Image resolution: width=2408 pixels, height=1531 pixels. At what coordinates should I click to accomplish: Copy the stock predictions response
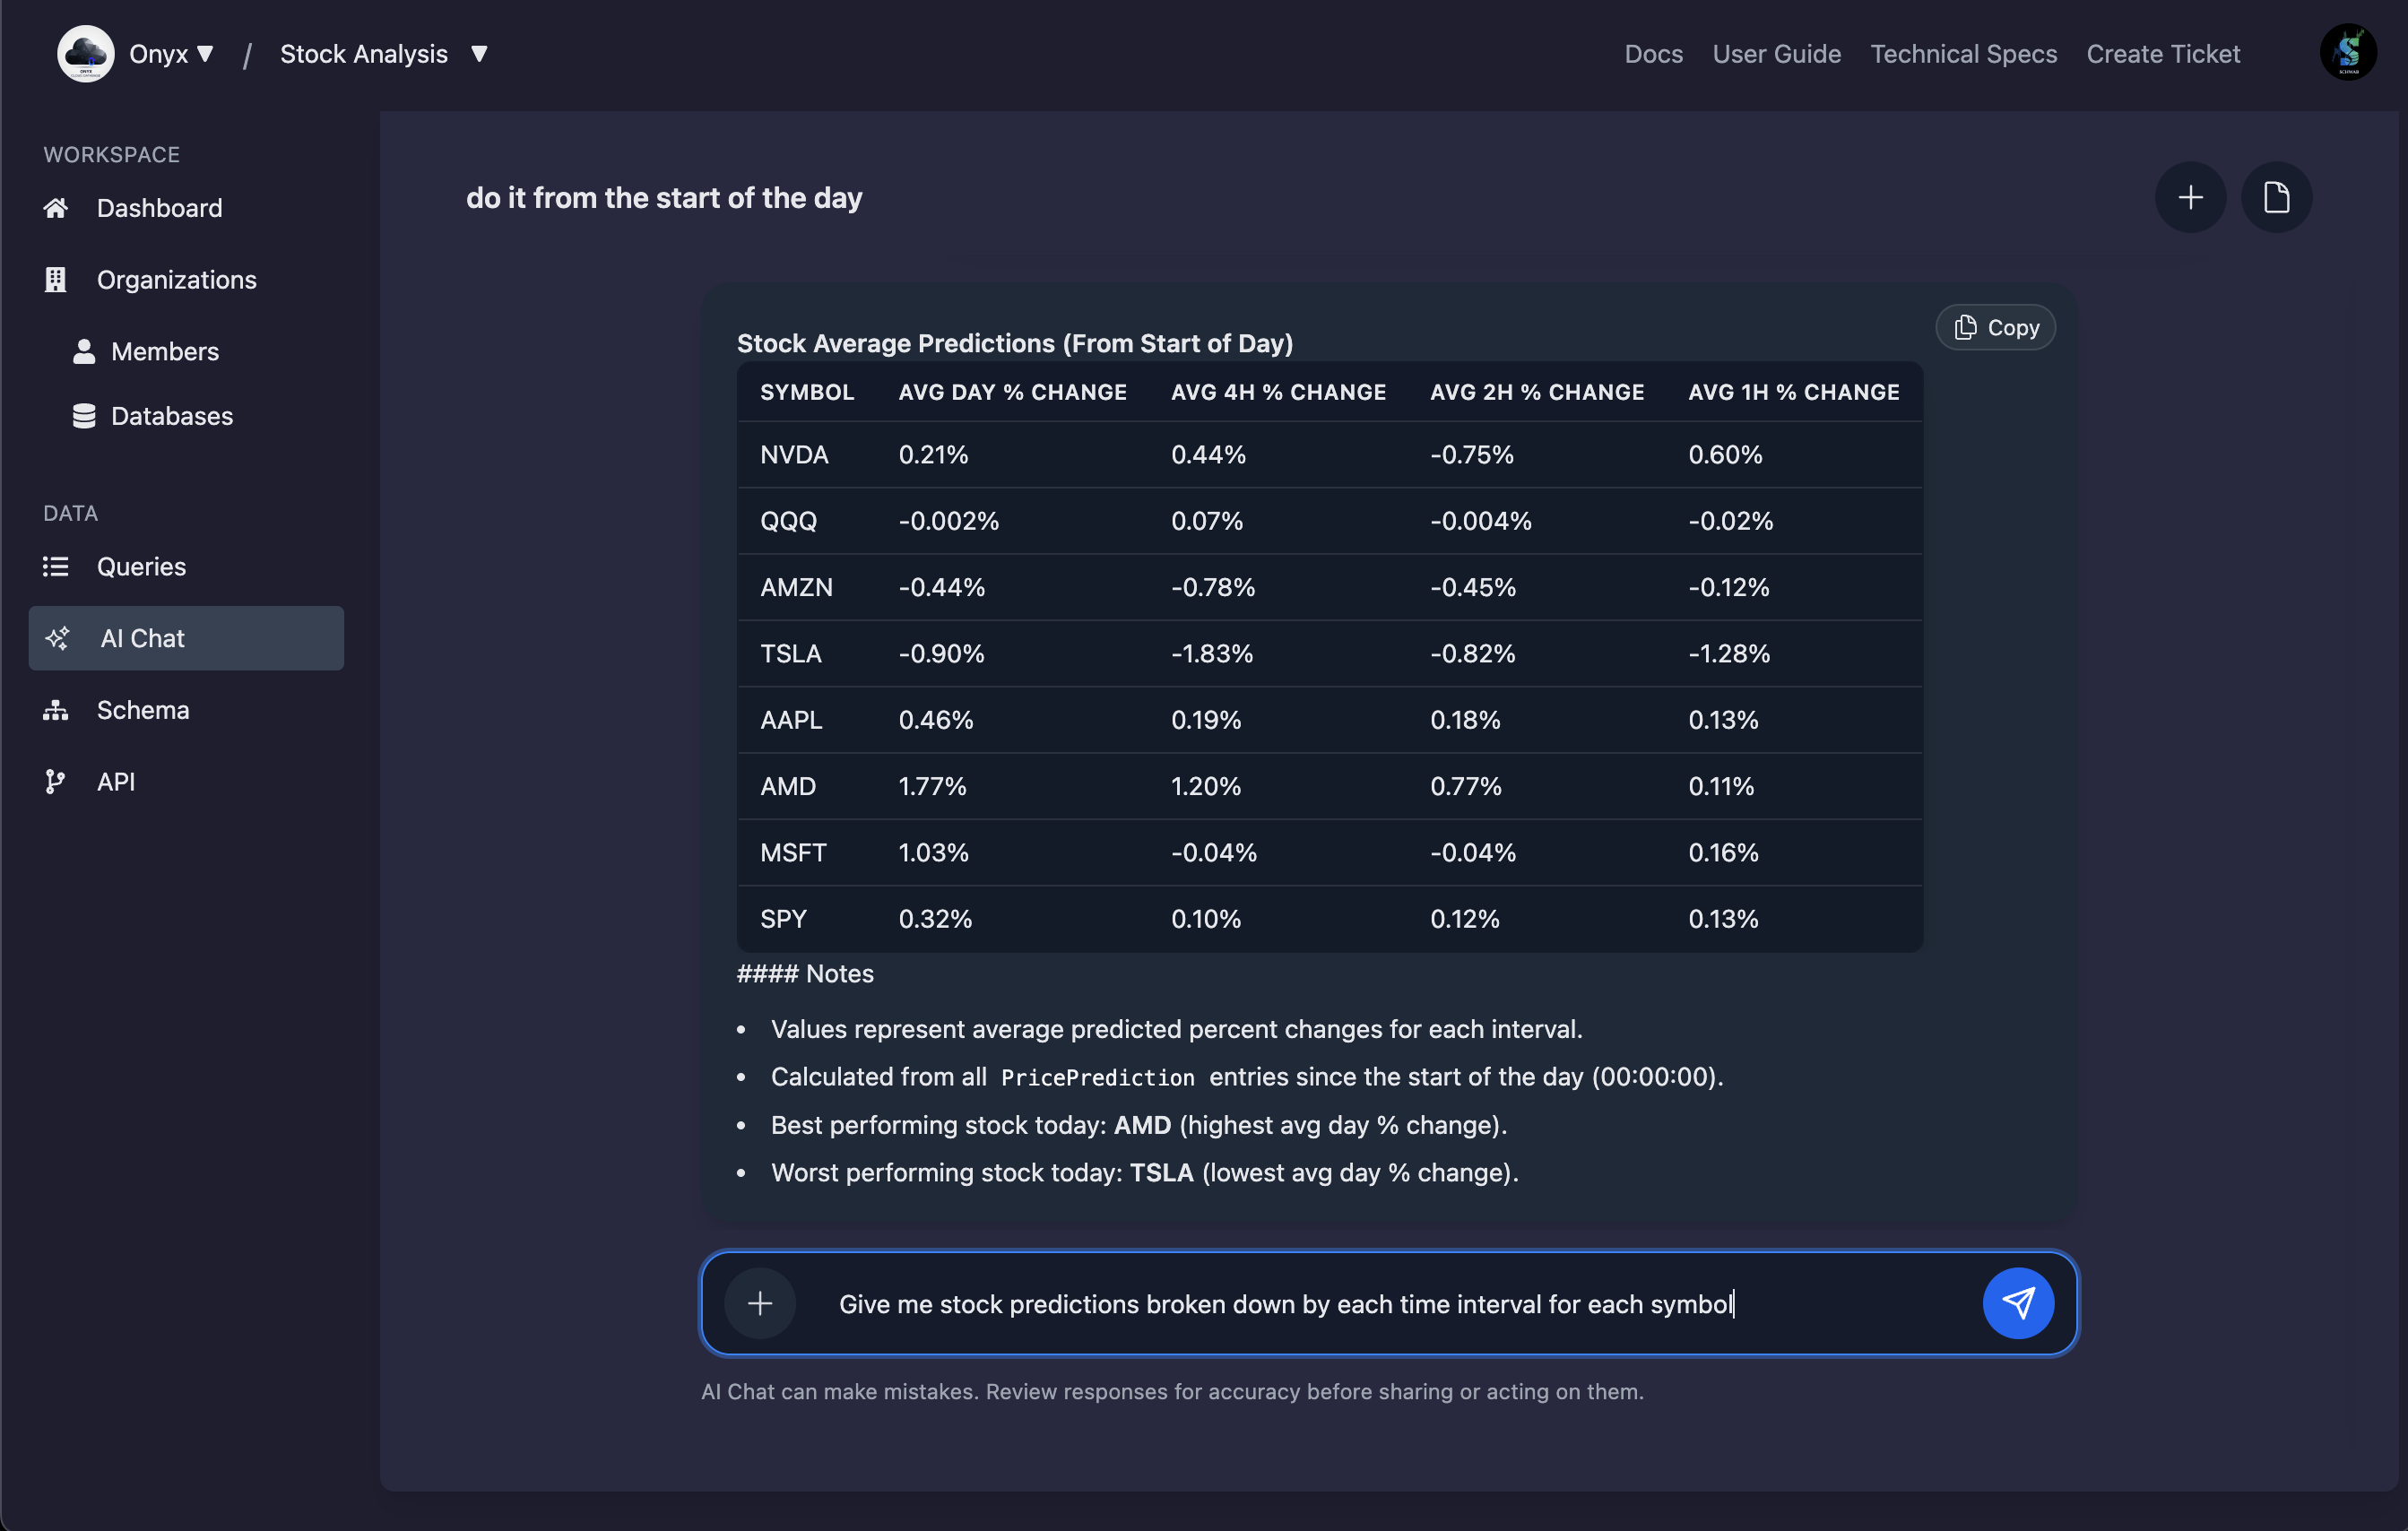1995,328
